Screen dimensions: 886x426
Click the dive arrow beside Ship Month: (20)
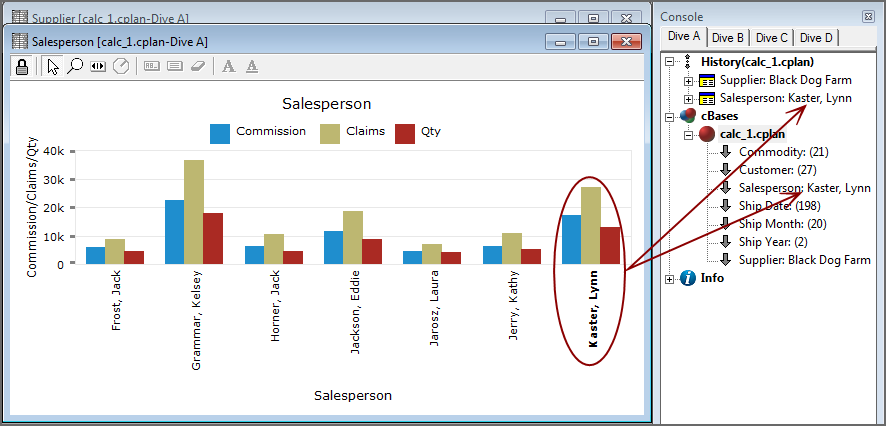tap(726, 224)
